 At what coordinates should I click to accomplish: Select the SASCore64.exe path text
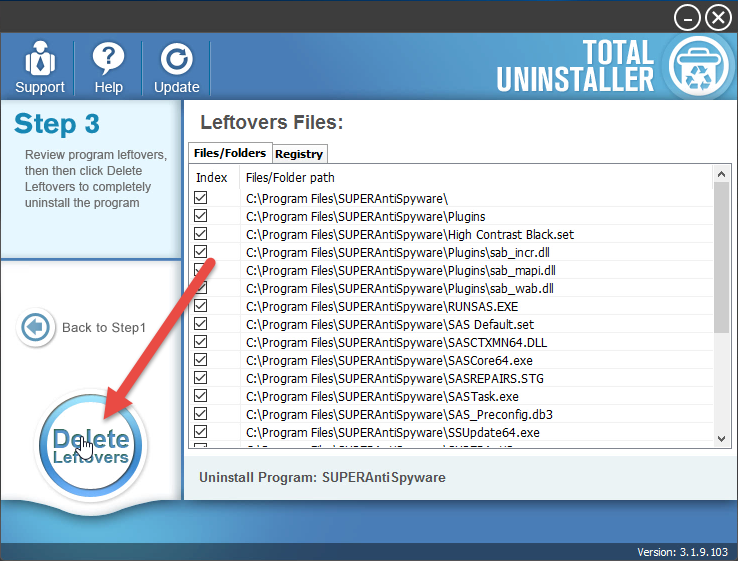(x=389, y=361)
